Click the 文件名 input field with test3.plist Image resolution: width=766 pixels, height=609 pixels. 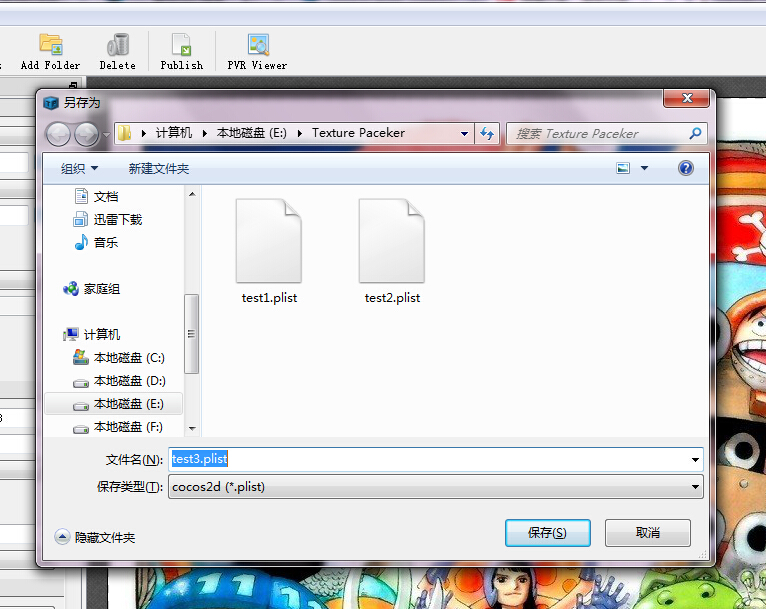[436, 460]
